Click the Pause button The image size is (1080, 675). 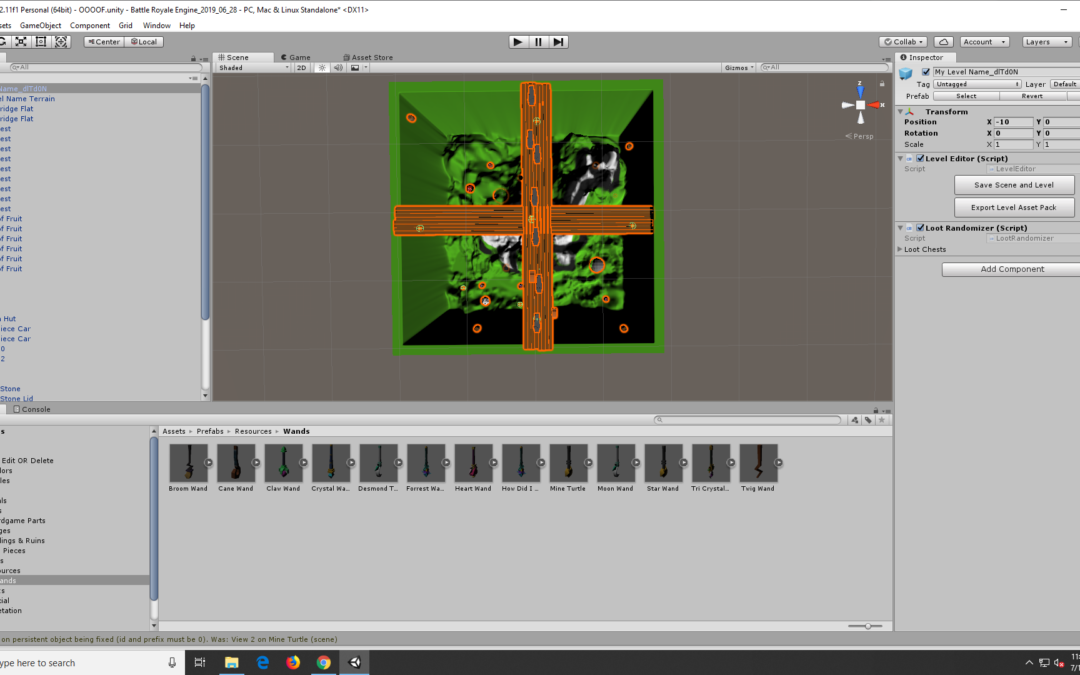tap(538, 42)
